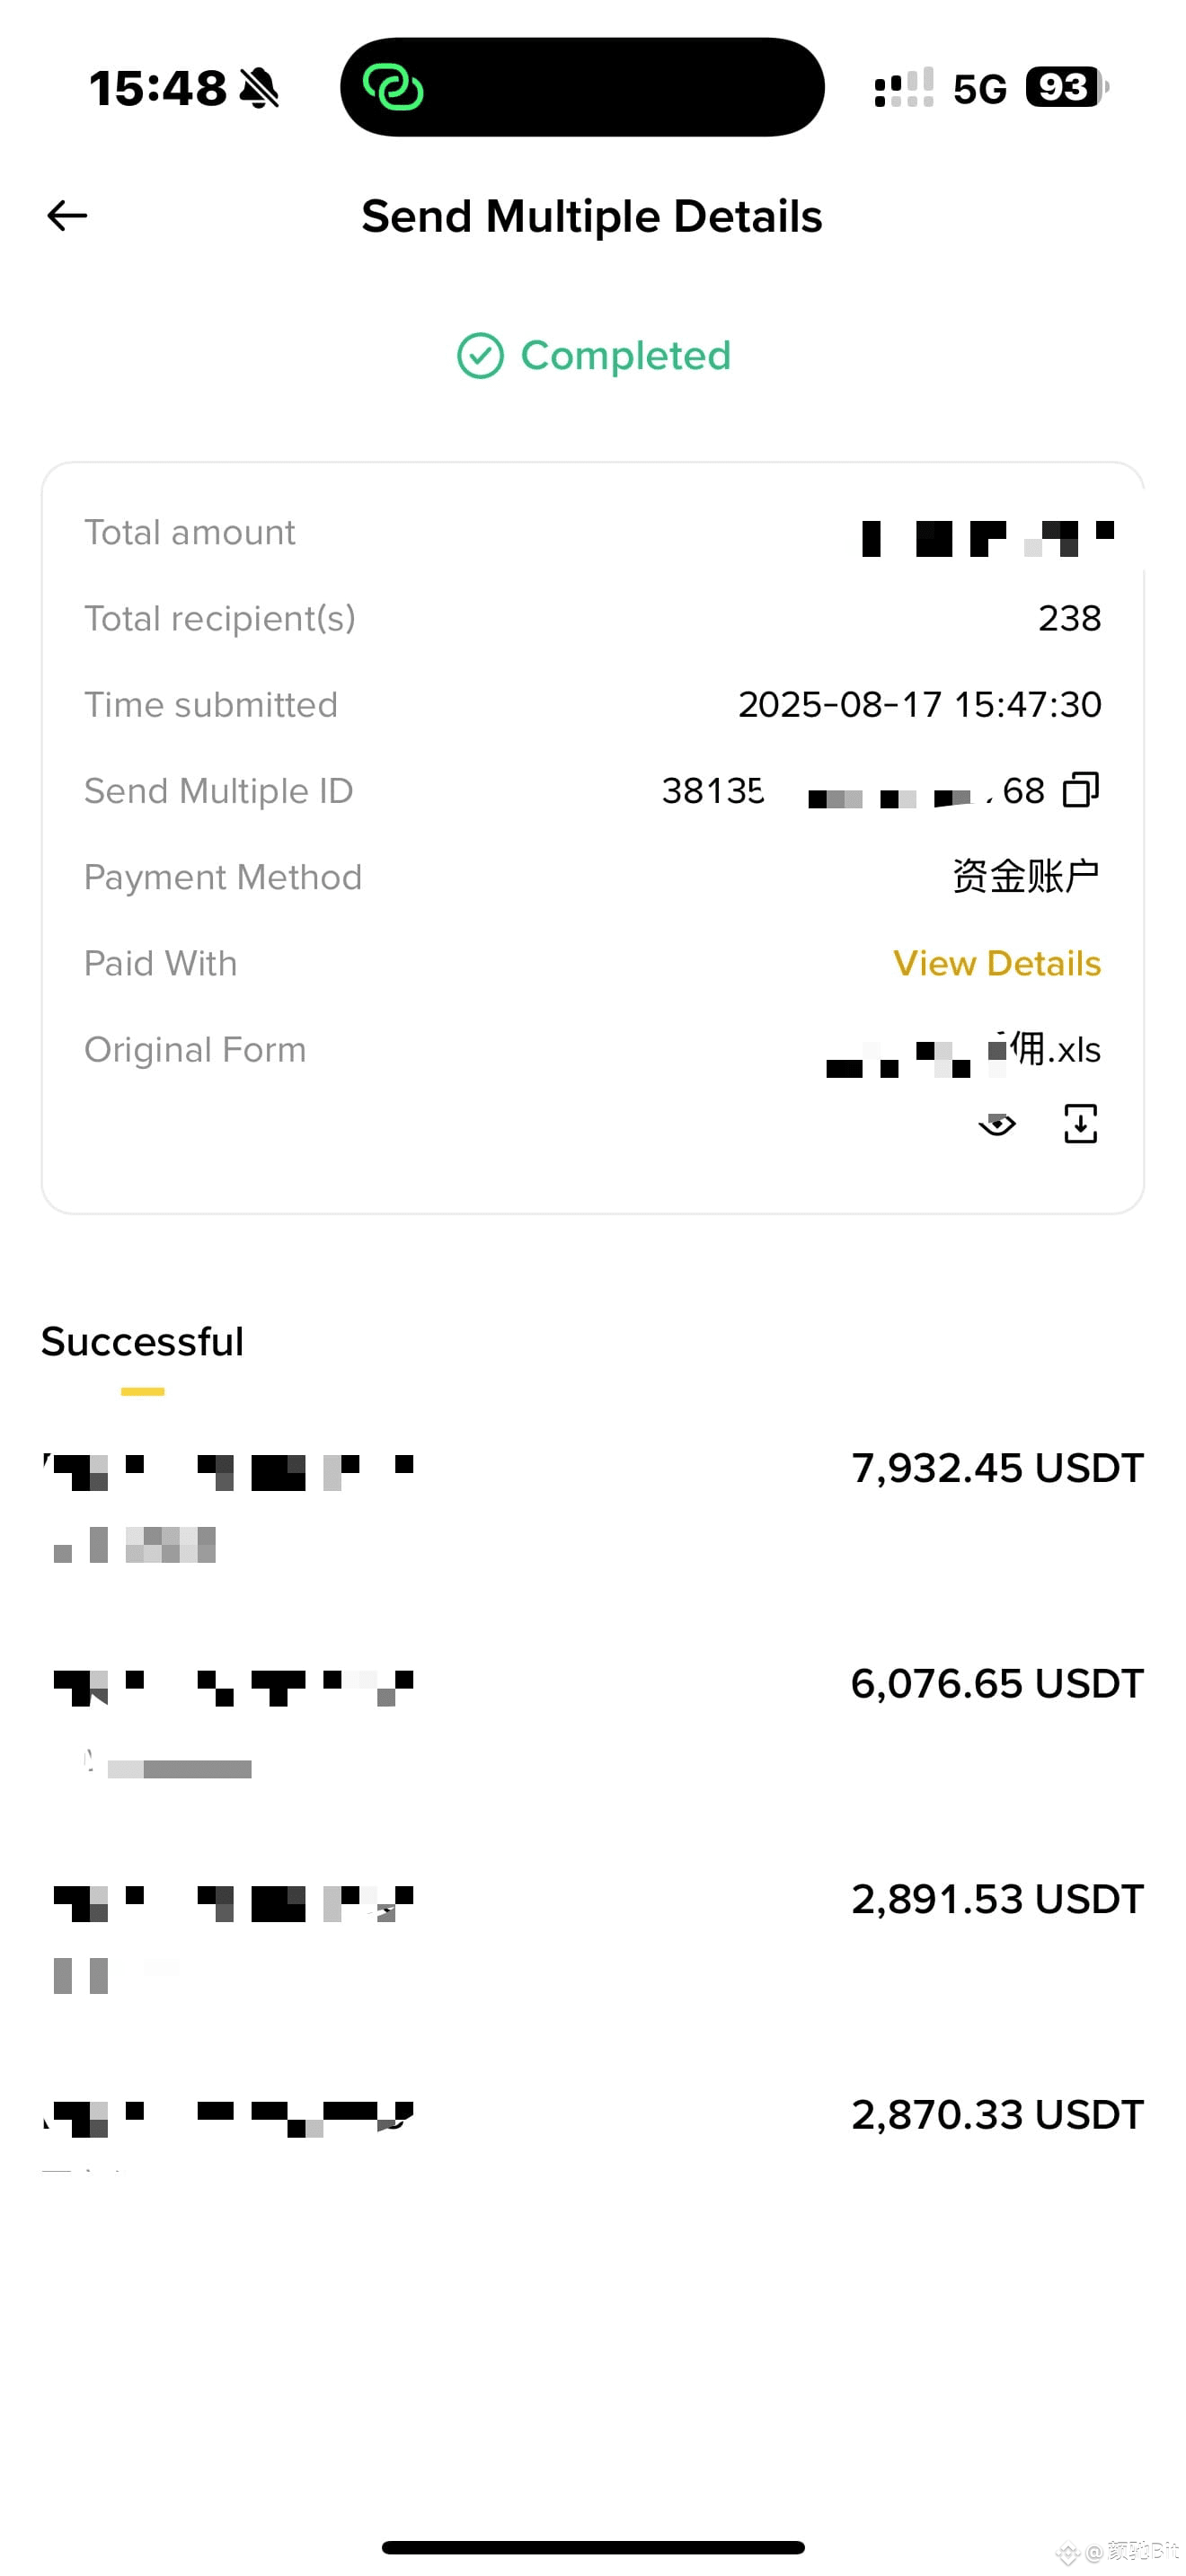Open View Details for Paid With
This screenshot has width=1186, height=2576.
996,963
